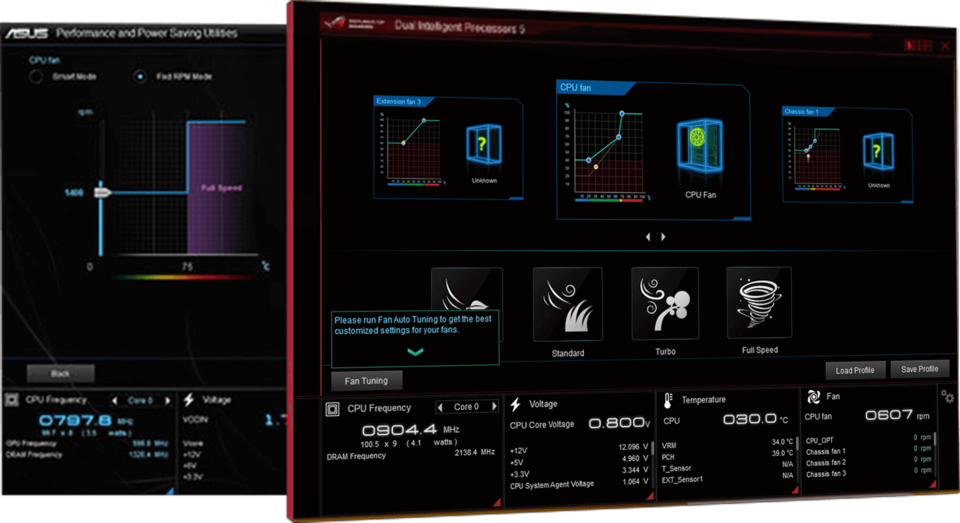960x523 pixels.
Task: Click the ROG logo in the front window title
Action: (335, 23)
